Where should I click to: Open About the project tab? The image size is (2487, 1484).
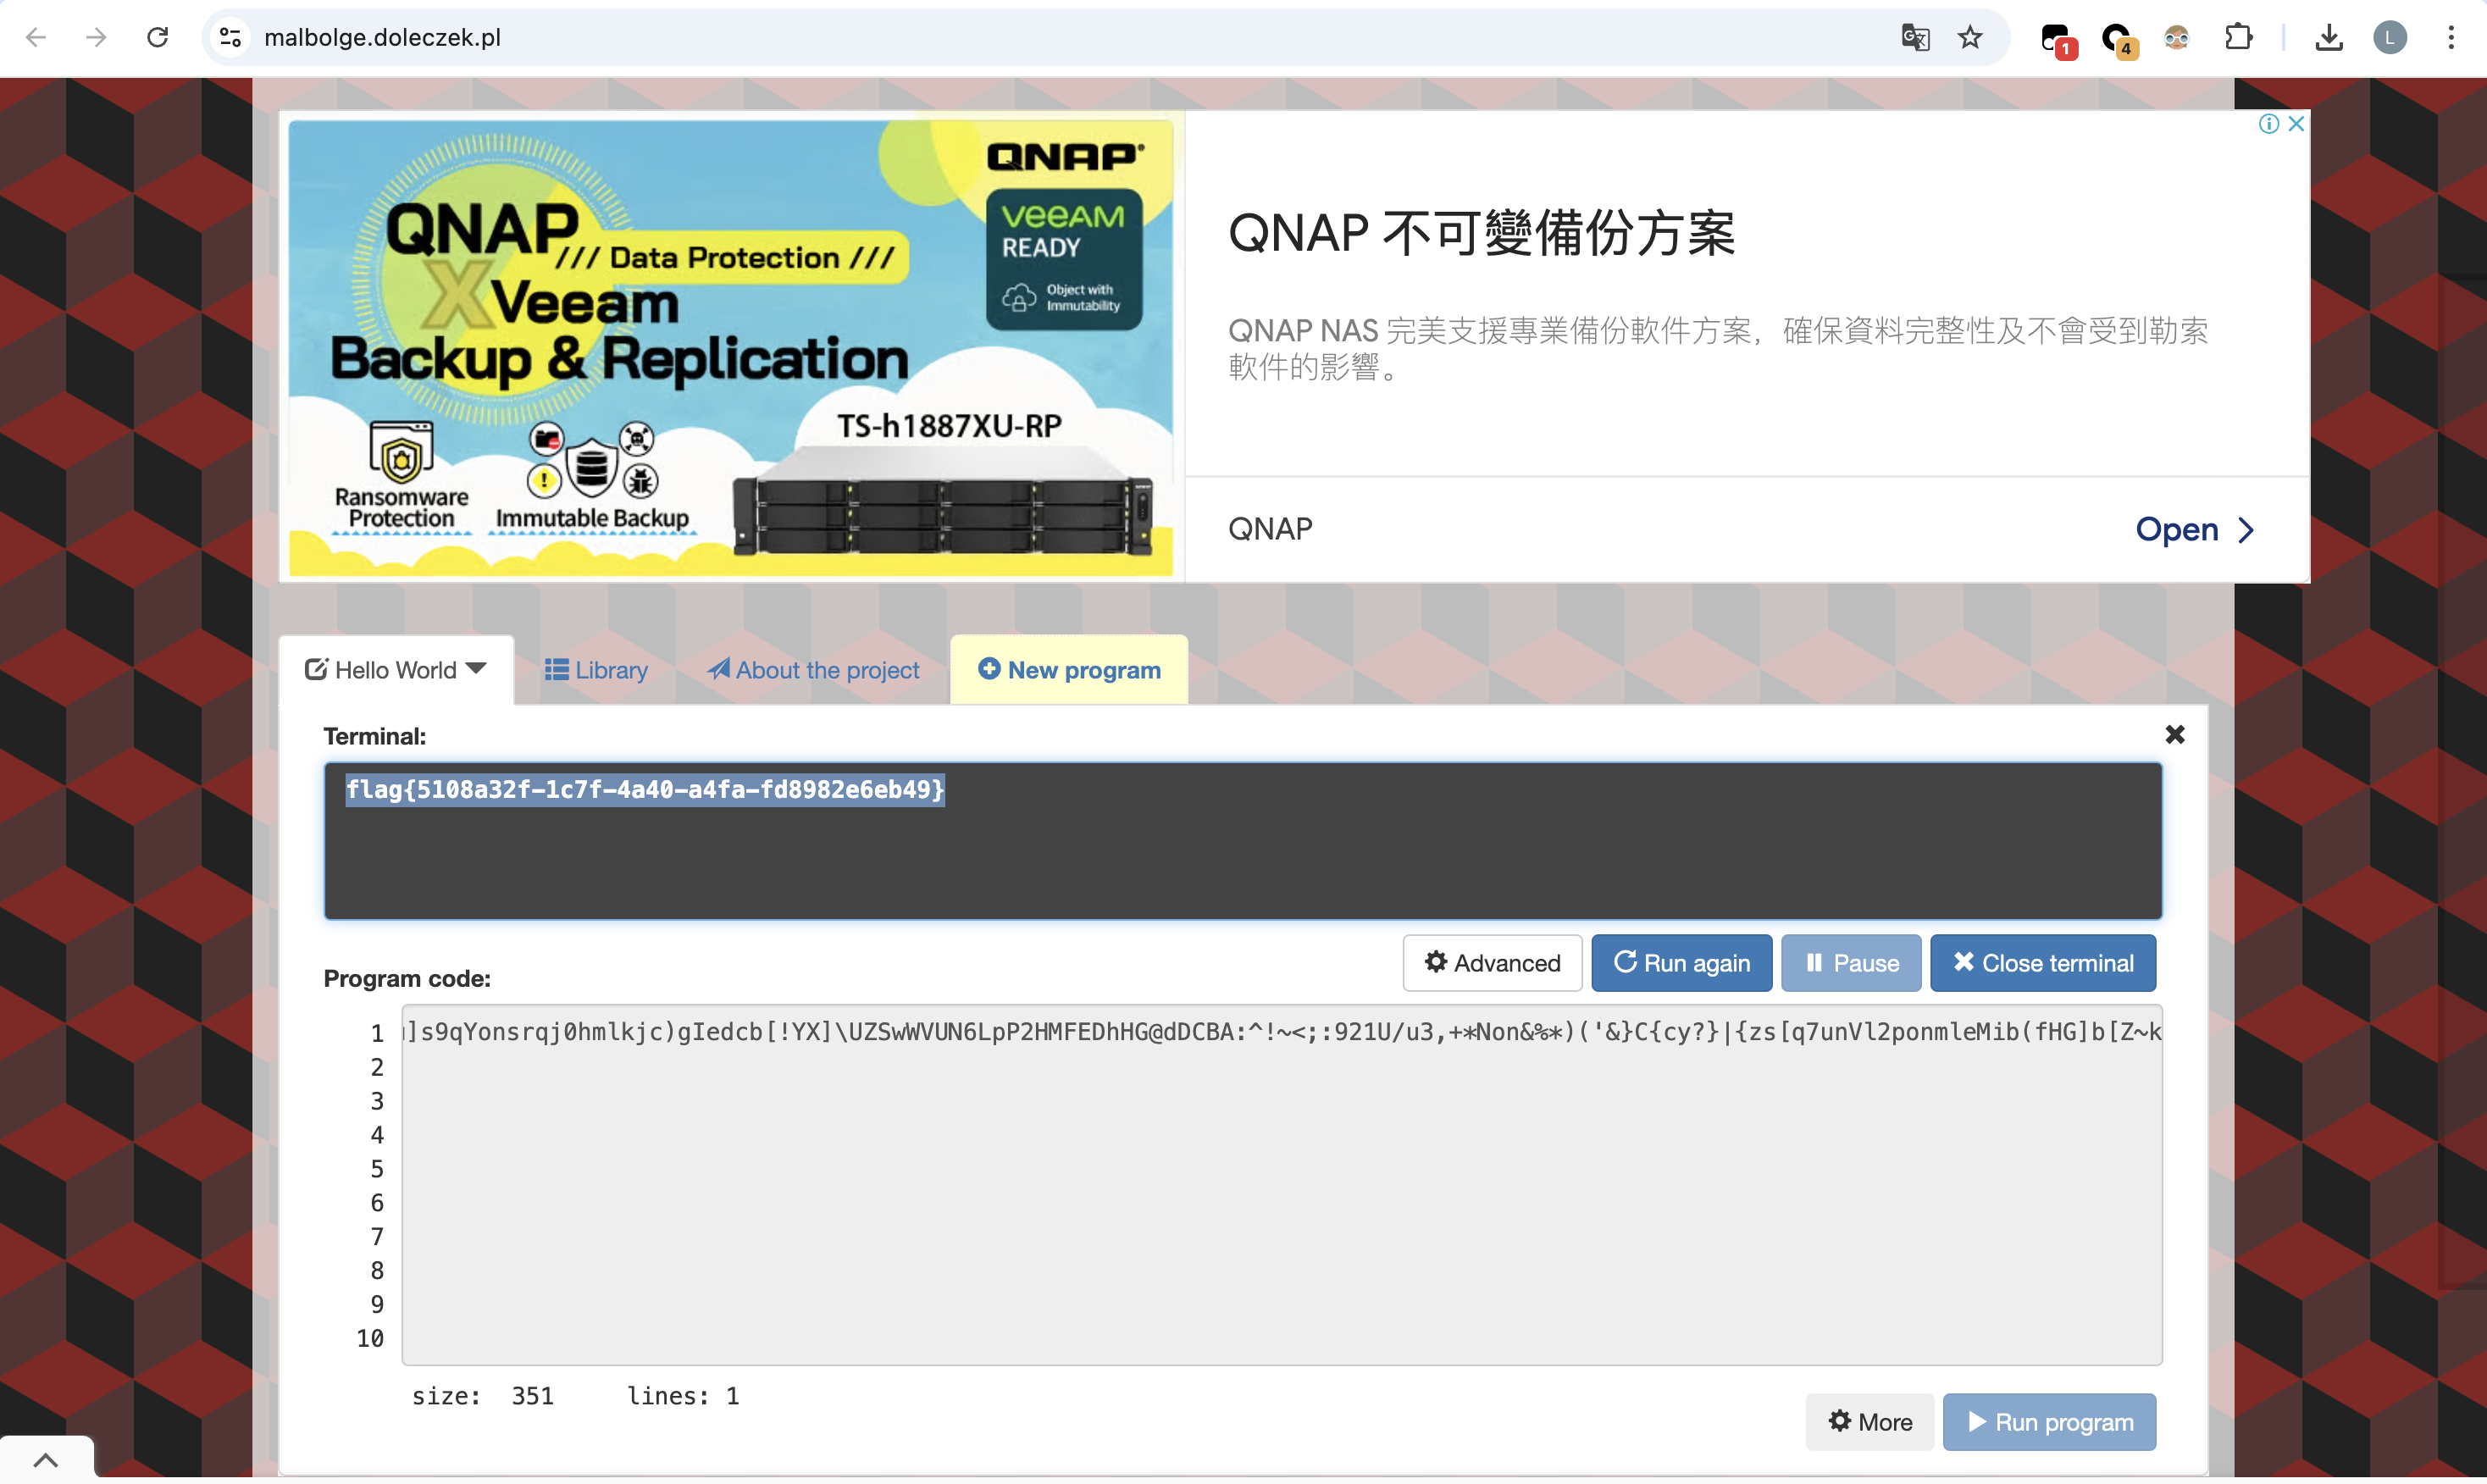pyautogui.click(x=813, y=670)
